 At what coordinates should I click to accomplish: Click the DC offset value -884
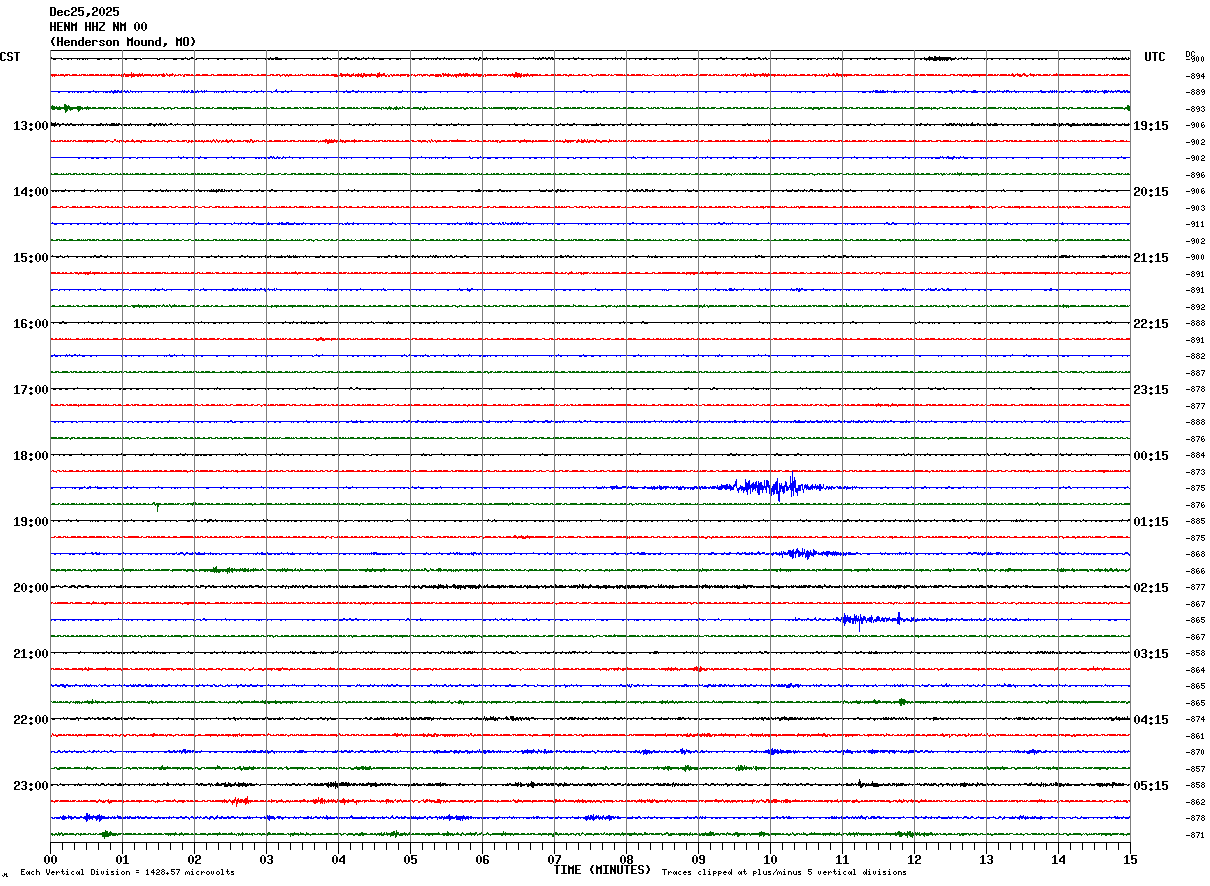1195,455
